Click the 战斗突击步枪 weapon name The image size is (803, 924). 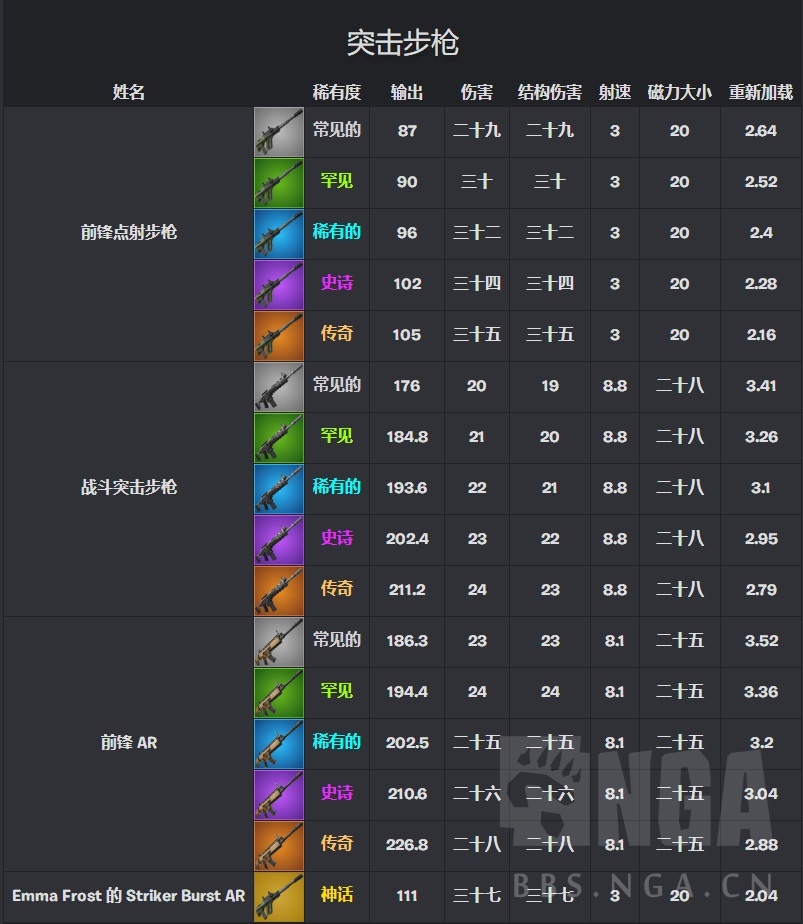(x=128, y=487)
